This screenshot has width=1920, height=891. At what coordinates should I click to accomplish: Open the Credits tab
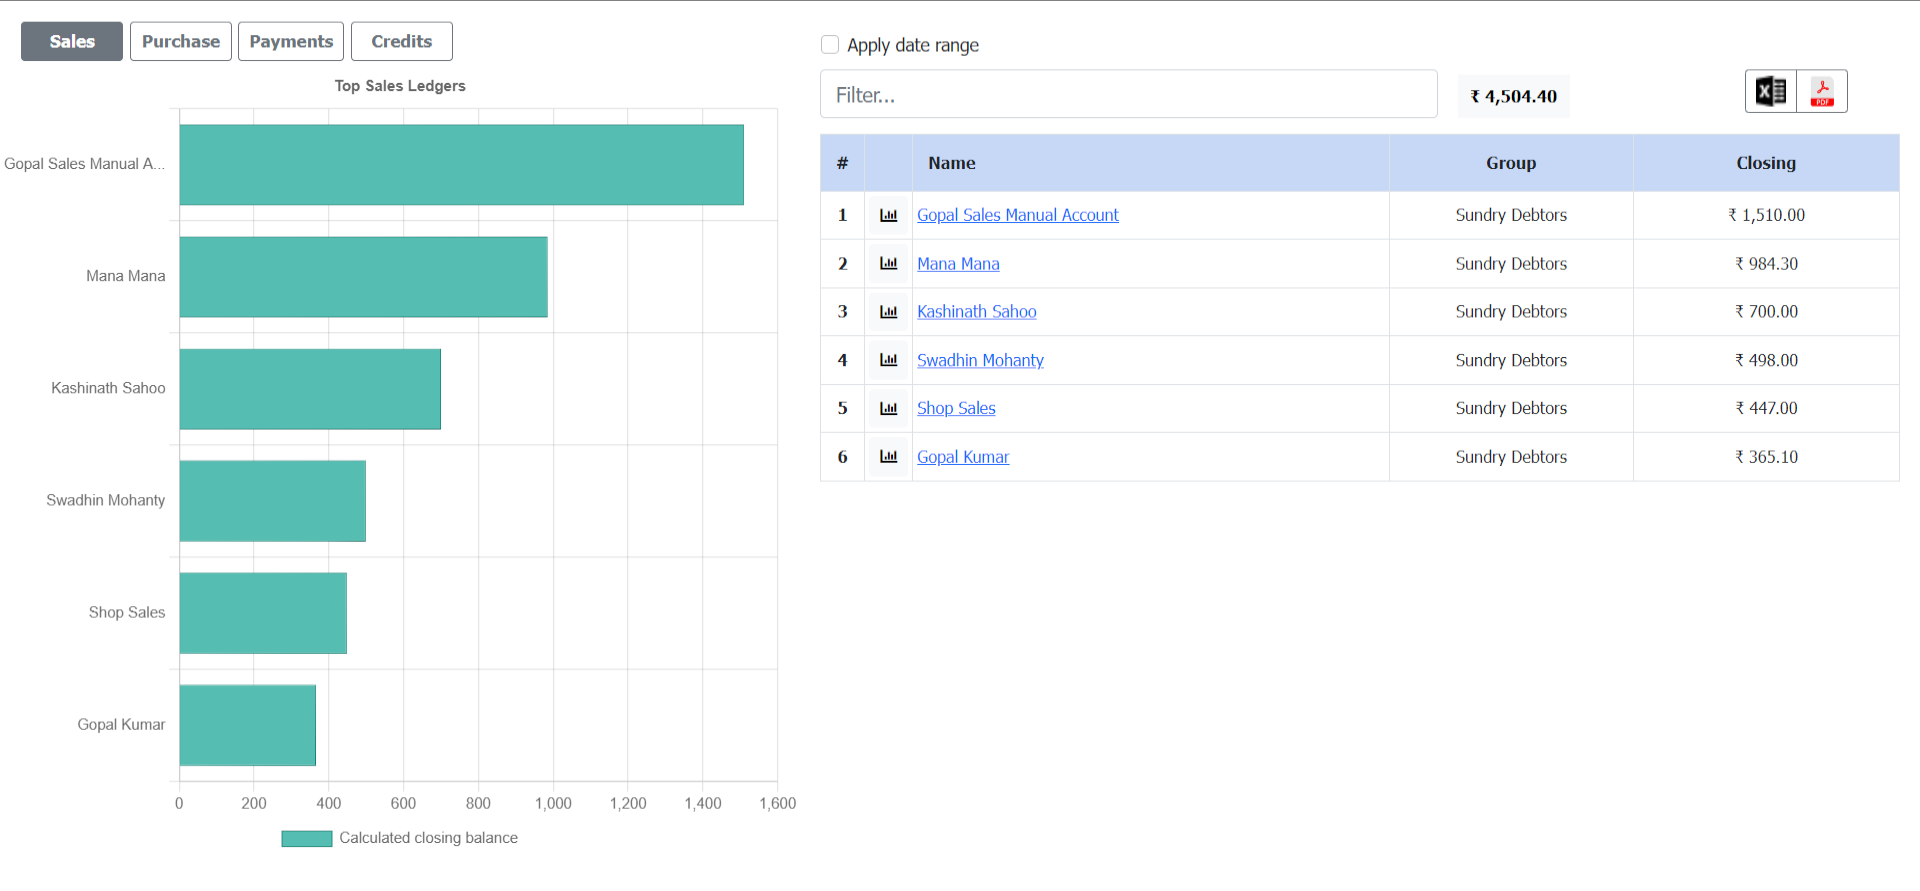[402, 42]
